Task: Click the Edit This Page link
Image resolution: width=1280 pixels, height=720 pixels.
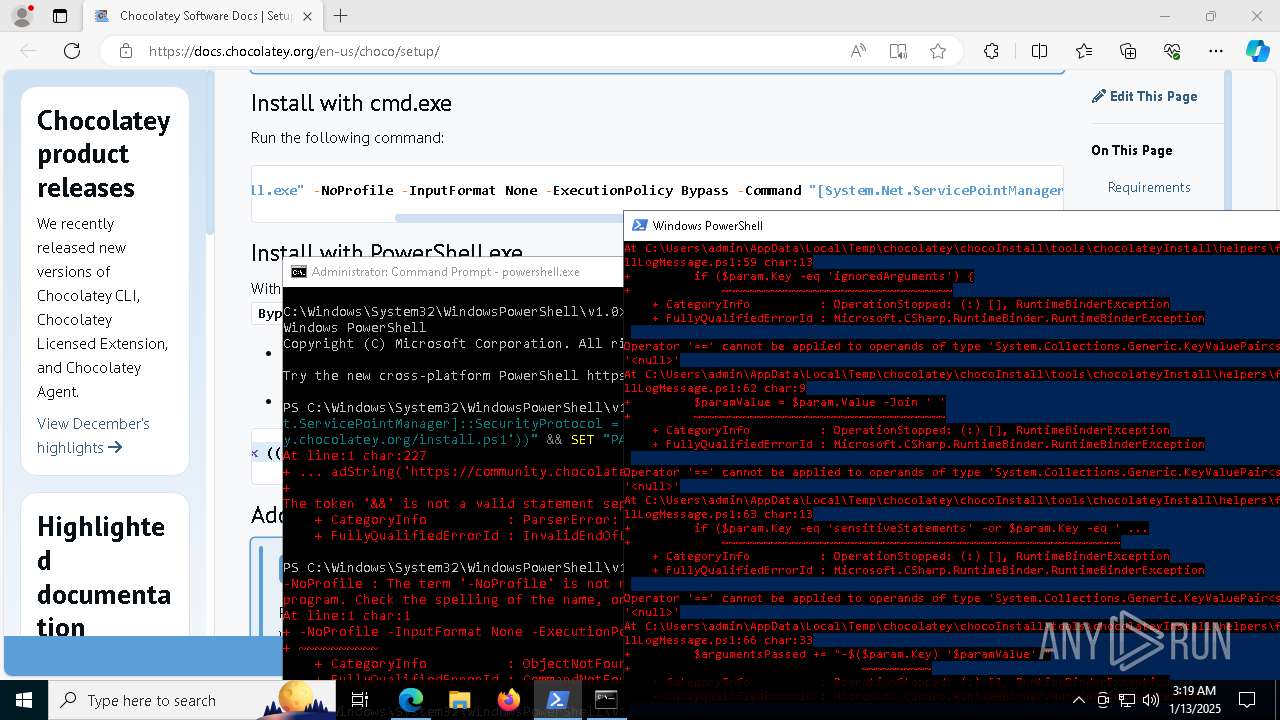Action: point(1145,96)
